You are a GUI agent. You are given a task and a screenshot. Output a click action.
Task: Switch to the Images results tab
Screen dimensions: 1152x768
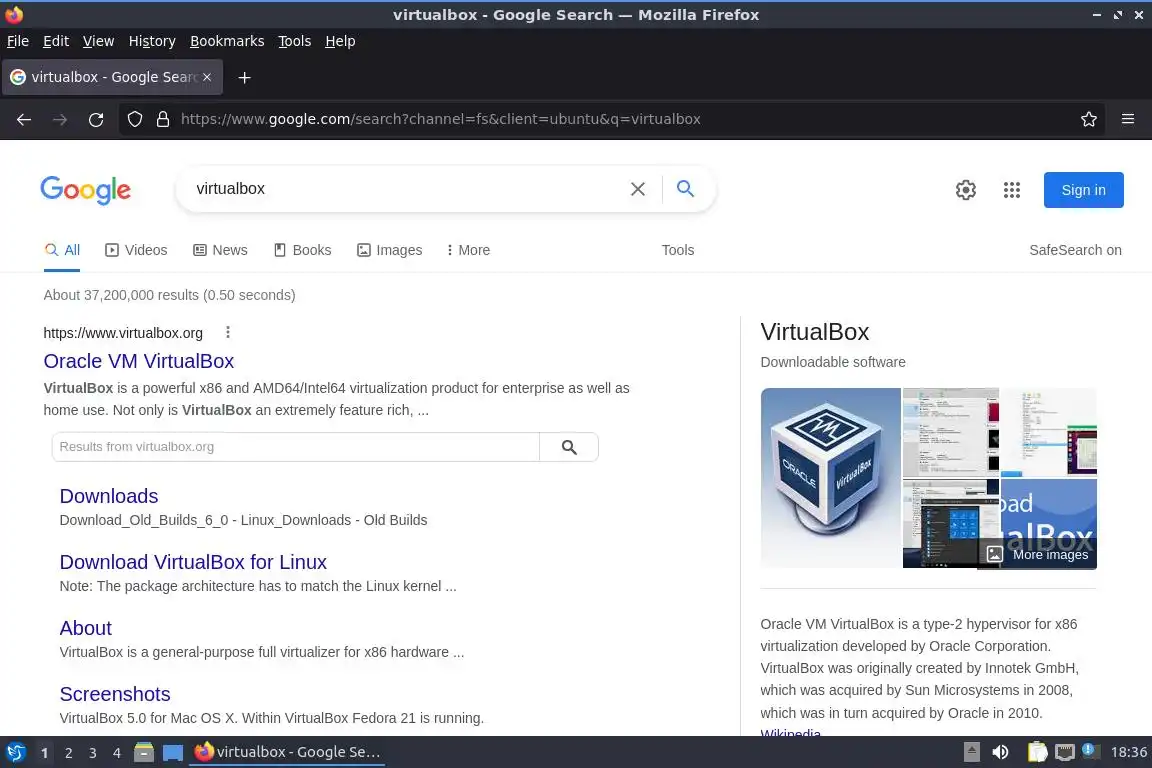tap(389, 250)
